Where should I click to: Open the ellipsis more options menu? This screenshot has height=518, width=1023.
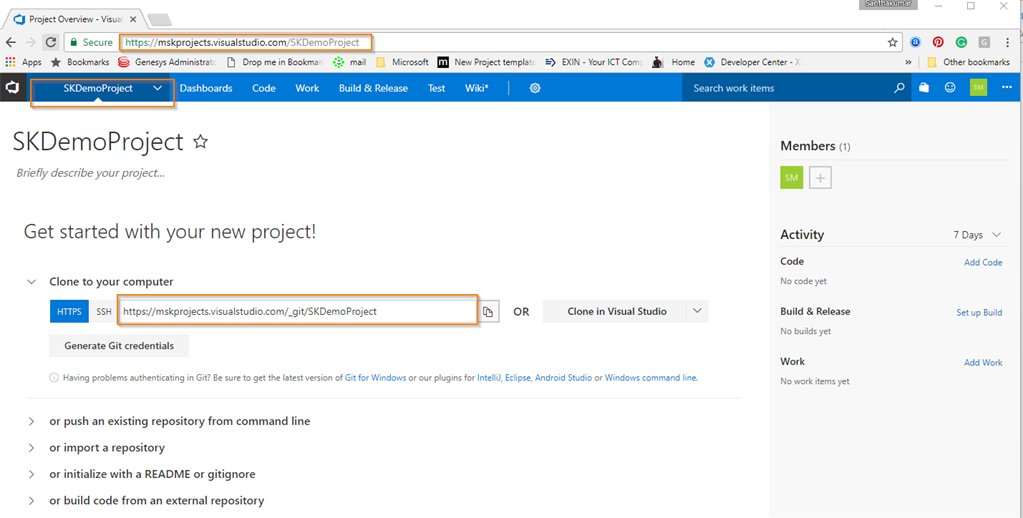click(x=1007, y=87)
